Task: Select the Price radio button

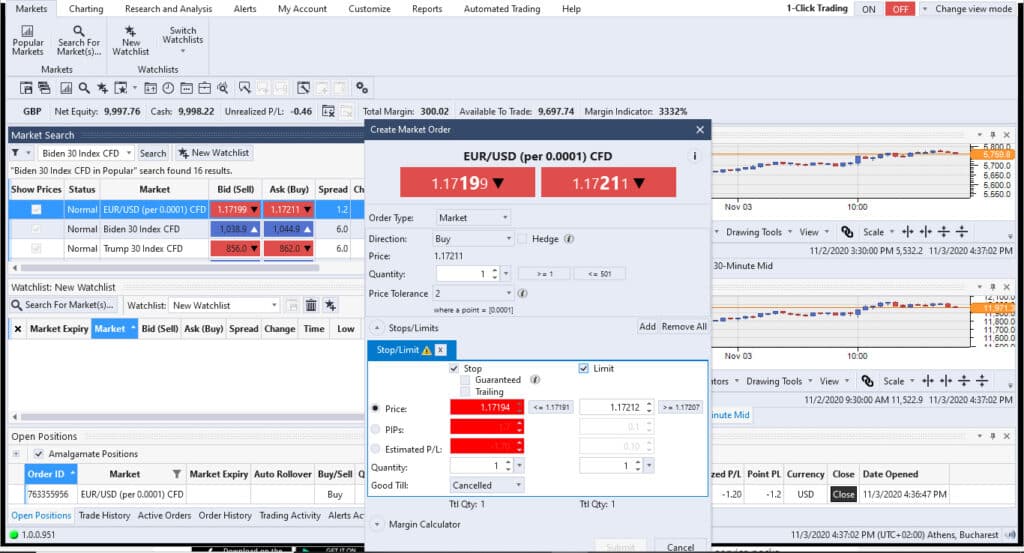Action: tap(376, 409)
